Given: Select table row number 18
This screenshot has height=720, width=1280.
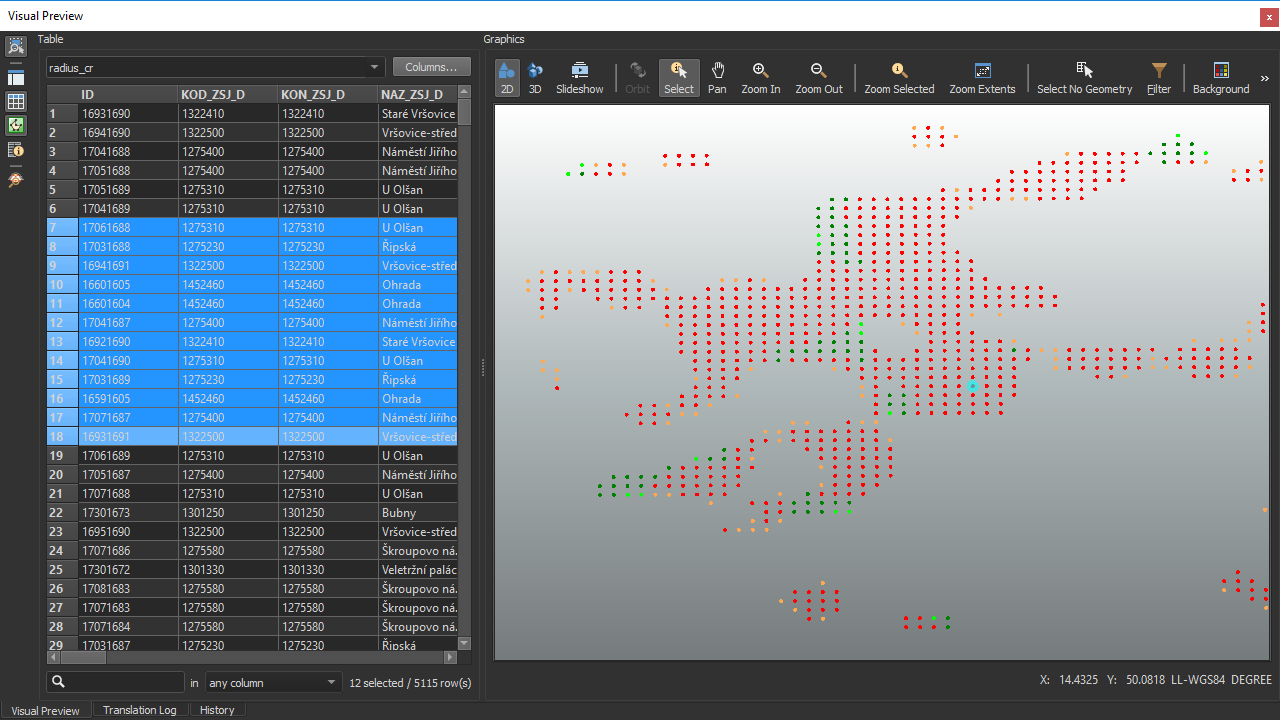Looking at the screenshot, I should [62, 437].
